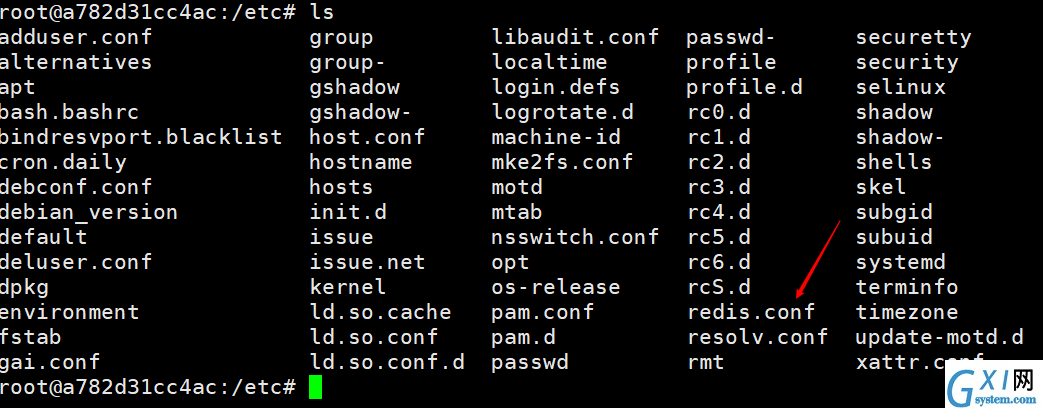Select the debian_version file name
The width and height of the screenshot is (1043, 408).
[x=88, y=212]
